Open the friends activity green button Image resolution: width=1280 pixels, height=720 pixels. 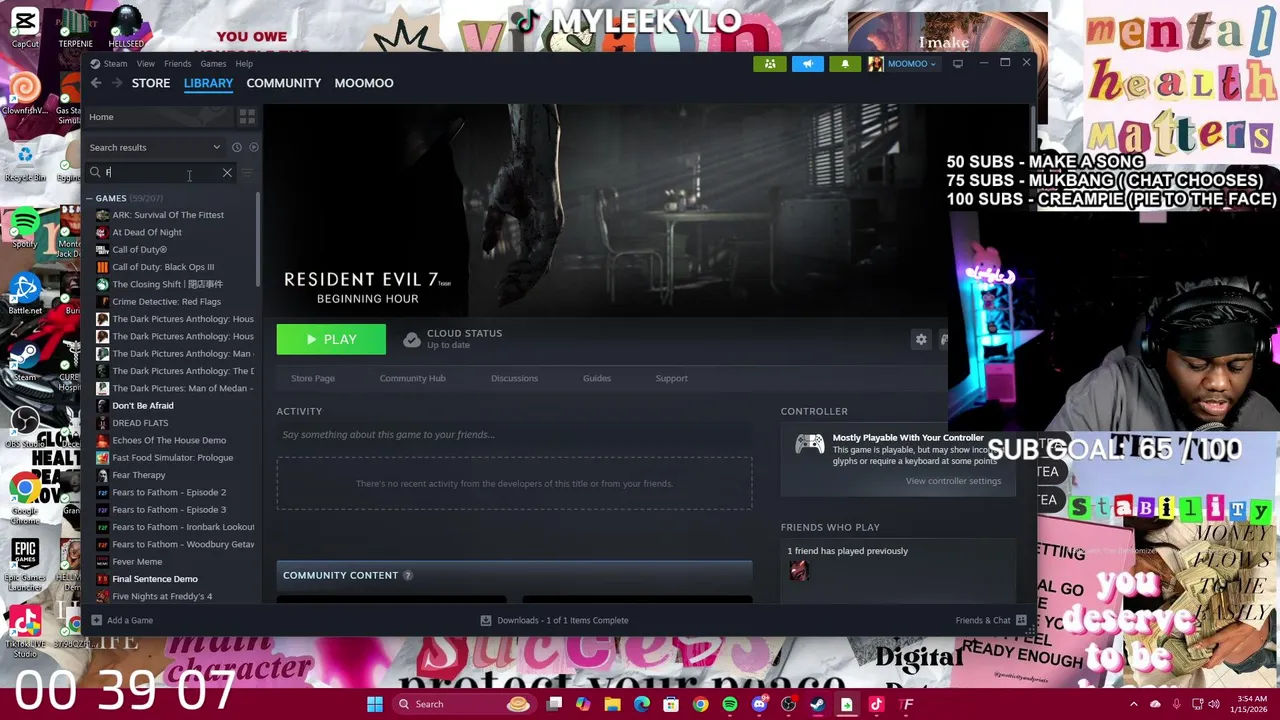coord(770,64)
